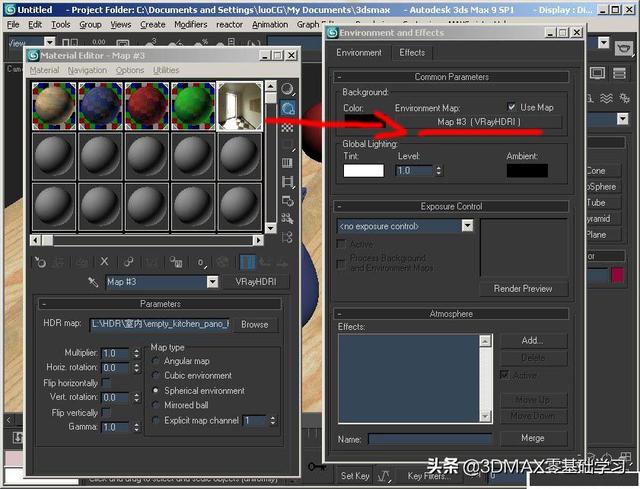Toggle the Backlight icon in Material Editor

tap(287, 109)
